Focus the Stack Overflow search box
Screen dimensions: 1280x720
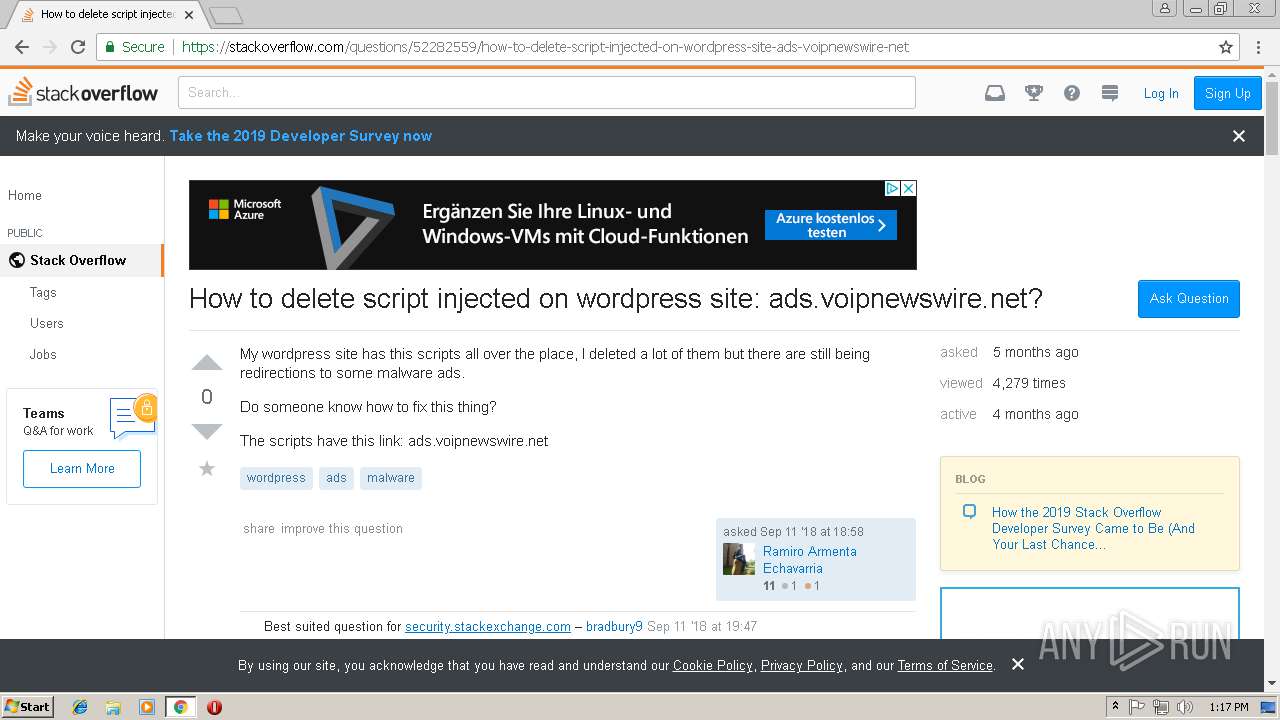tap(547, 92)
